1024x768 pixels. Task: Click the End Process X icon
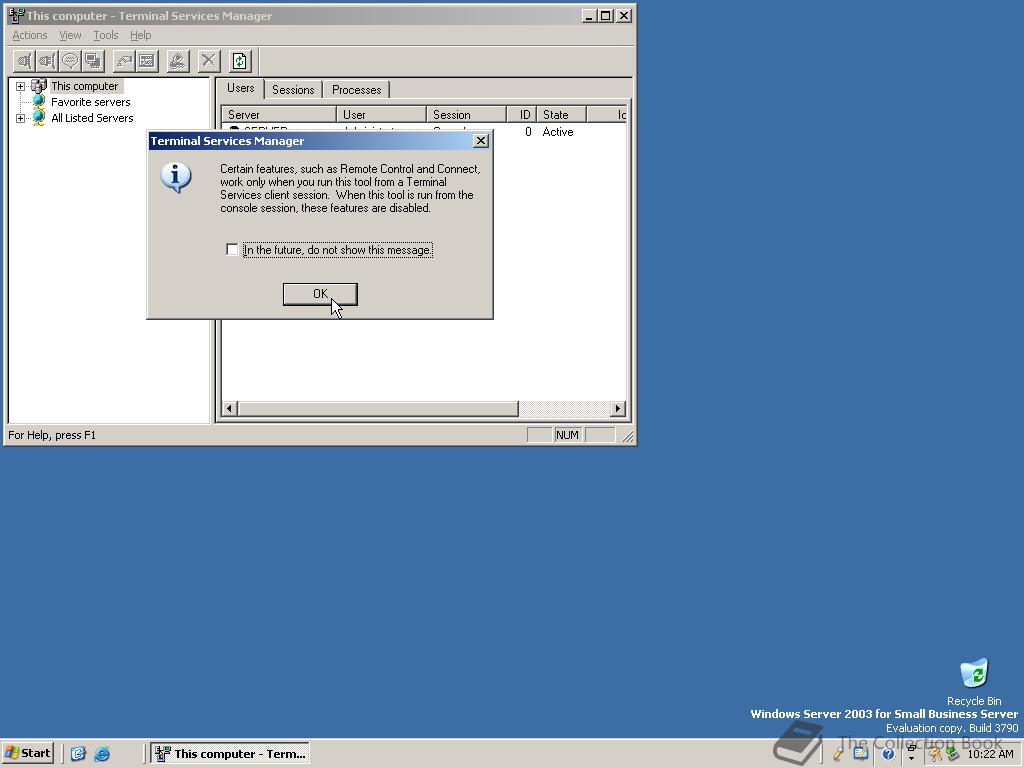click(208, 61)
